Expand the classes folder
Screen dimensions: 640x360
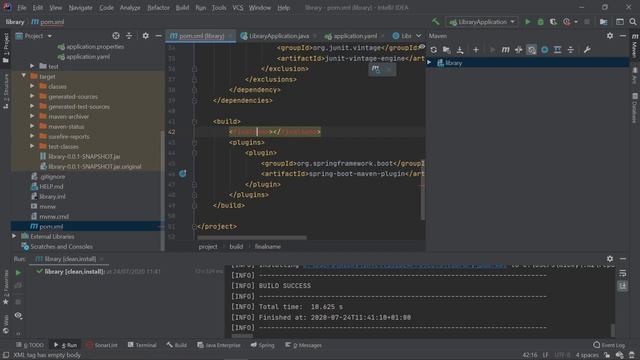32,86
